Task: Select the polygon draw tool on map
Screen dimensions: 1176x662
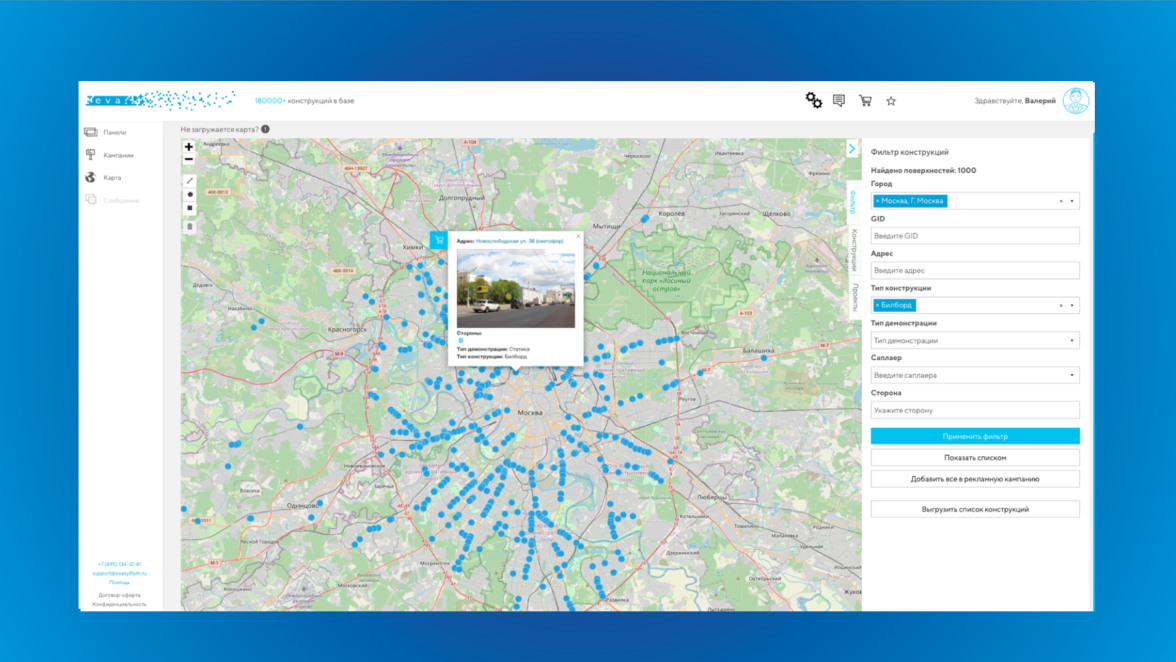Action: click(190, 195)
